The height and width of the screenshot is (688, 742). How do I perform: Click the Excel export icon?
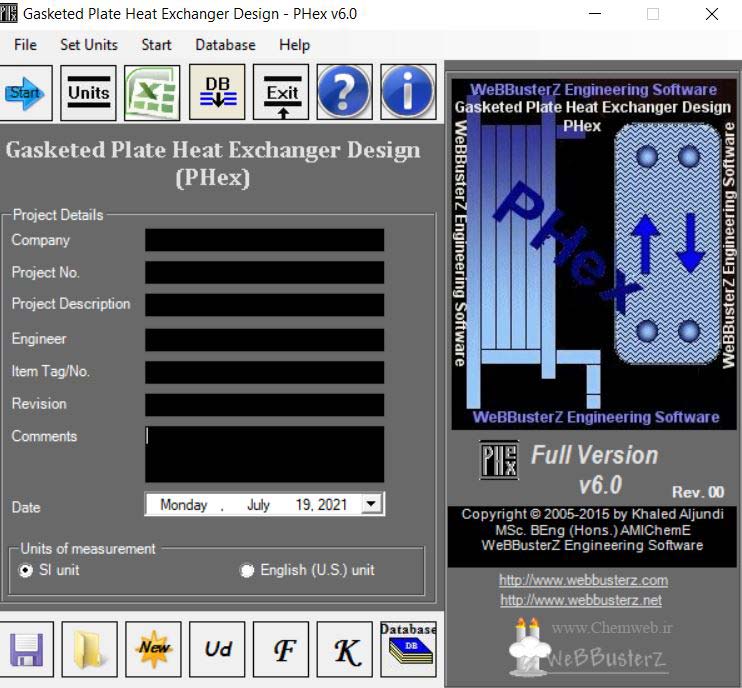[x=152, y=93]
